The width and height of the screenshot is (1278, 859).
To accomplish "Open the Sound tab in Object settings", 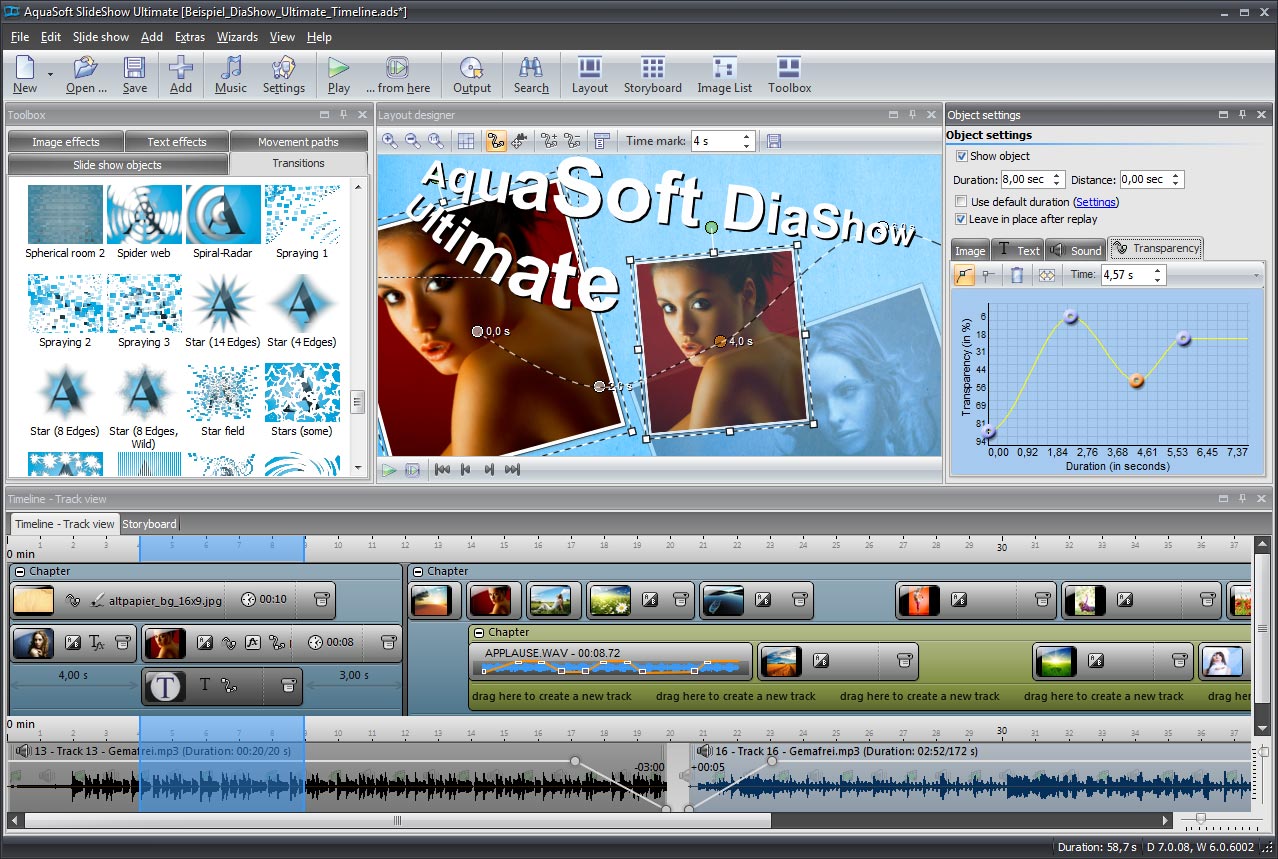I will (1076, 250).
